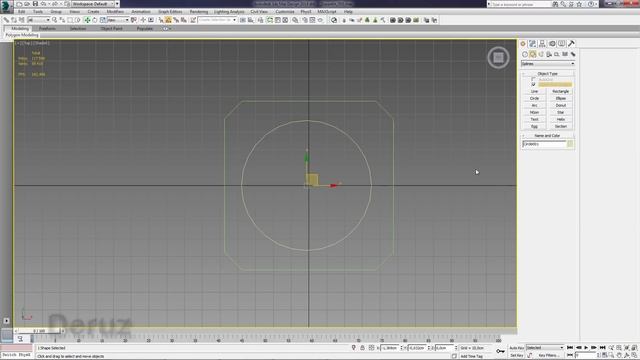Open the named selection sets dropdown

click(217, 20)
